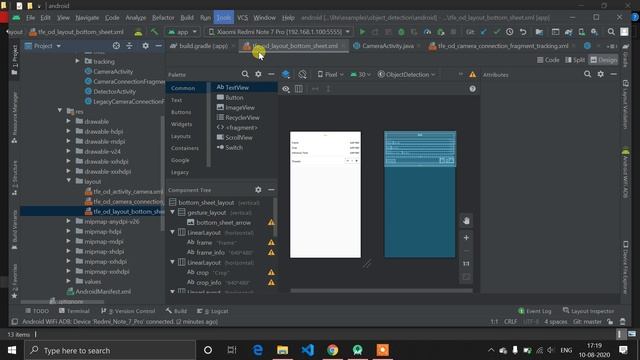
Task: Expand the drawable folder
Action: (69, 121)
